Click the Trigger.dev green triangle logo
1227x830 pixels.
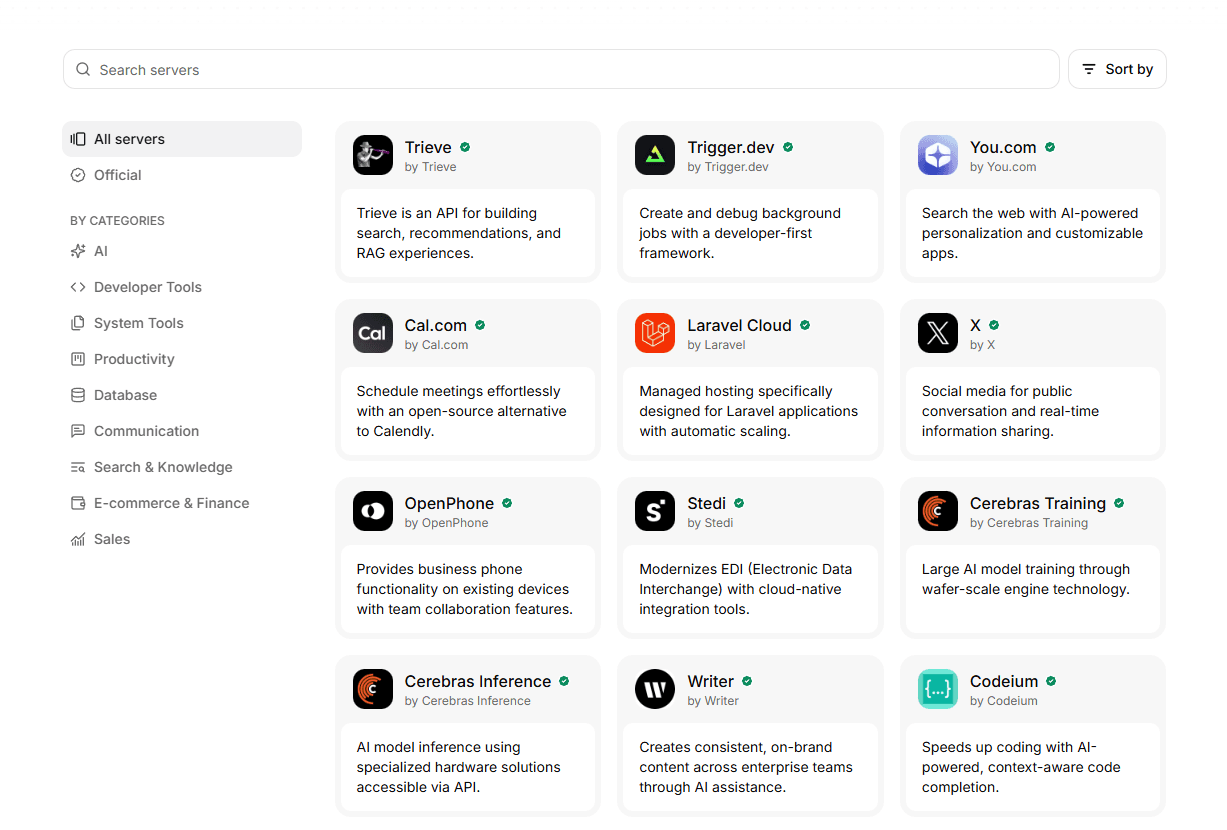655,155
